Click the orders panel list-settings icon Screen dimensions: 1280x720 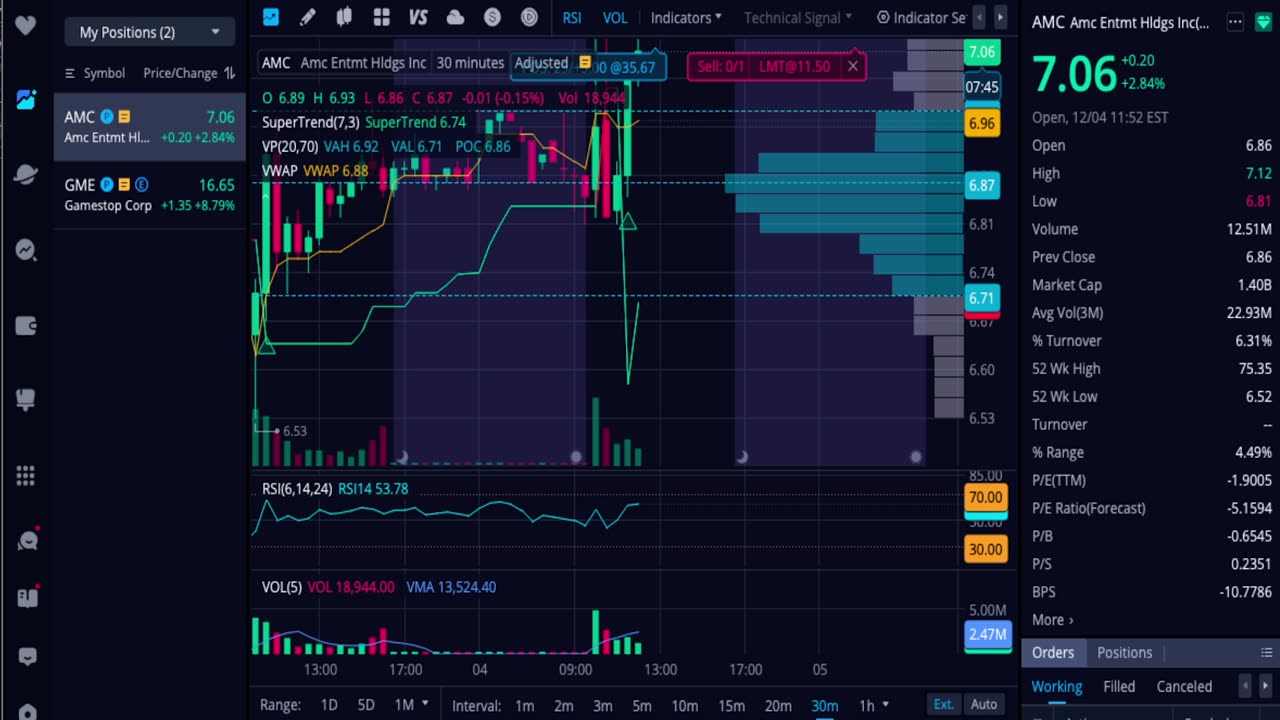click(x=1266, y=652)
